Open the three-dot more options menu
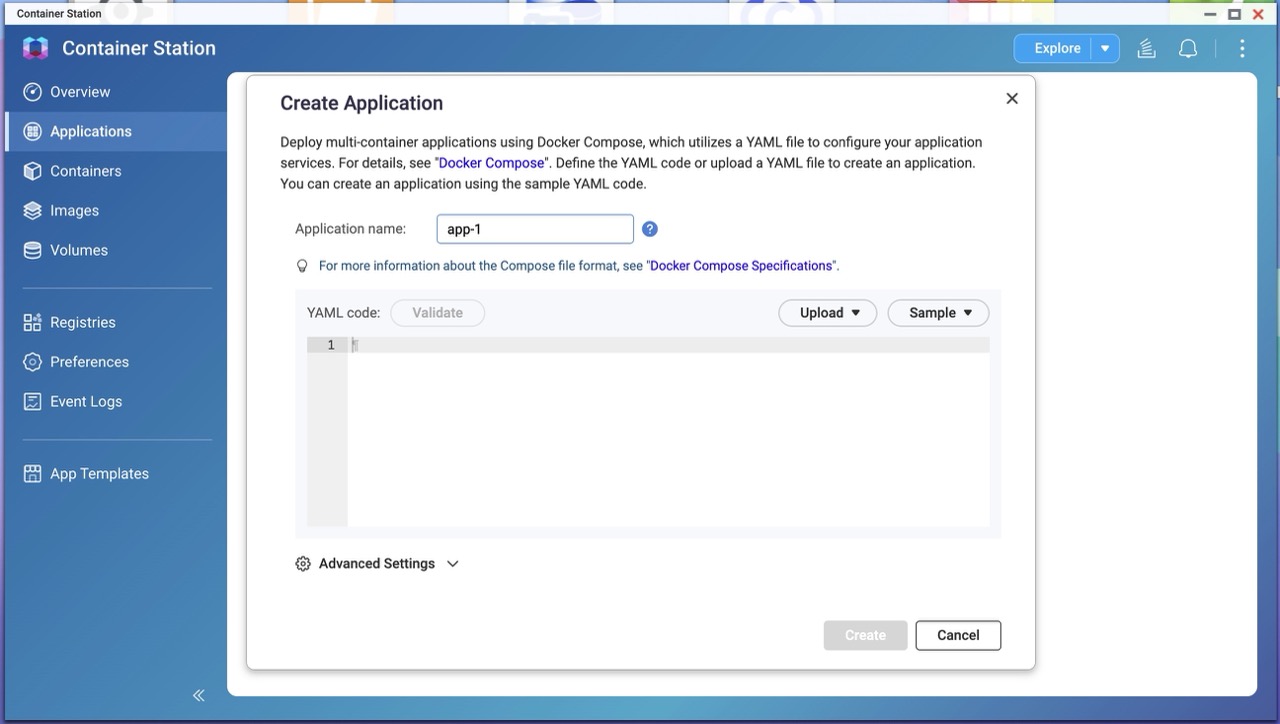The image size is (1280, 724). coord(1242,48)
